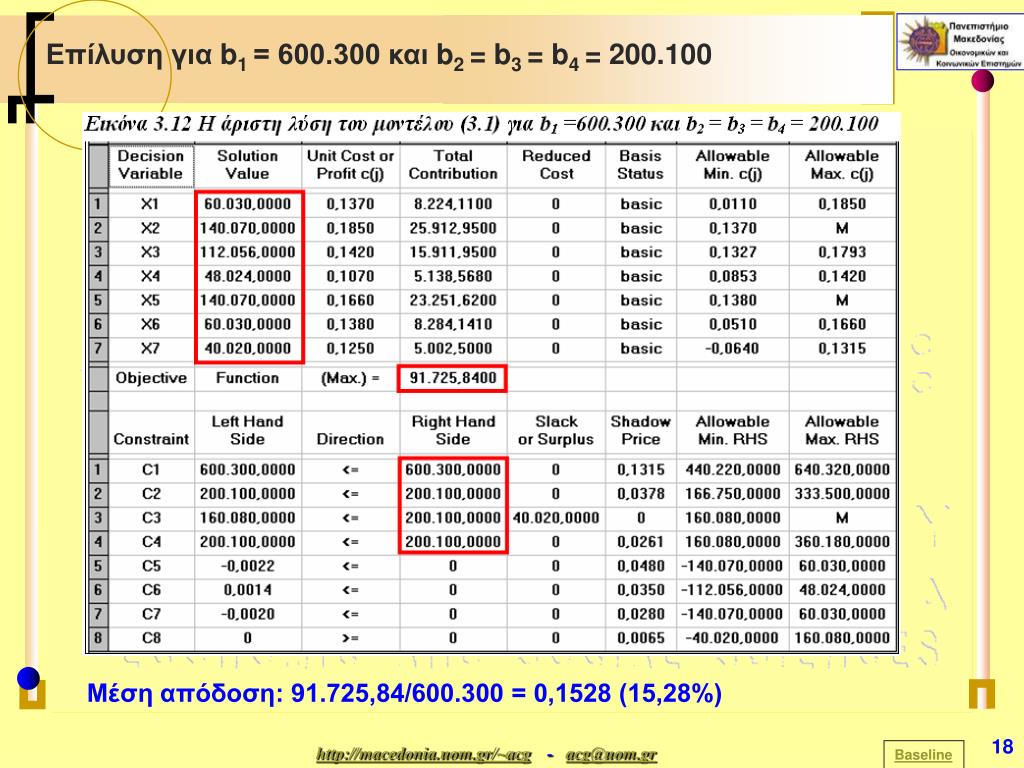Click the C3 left hand side 160.080,0000
Image resolution: width=1024 pixels, height=768 pixels.
tap(248, 518)
